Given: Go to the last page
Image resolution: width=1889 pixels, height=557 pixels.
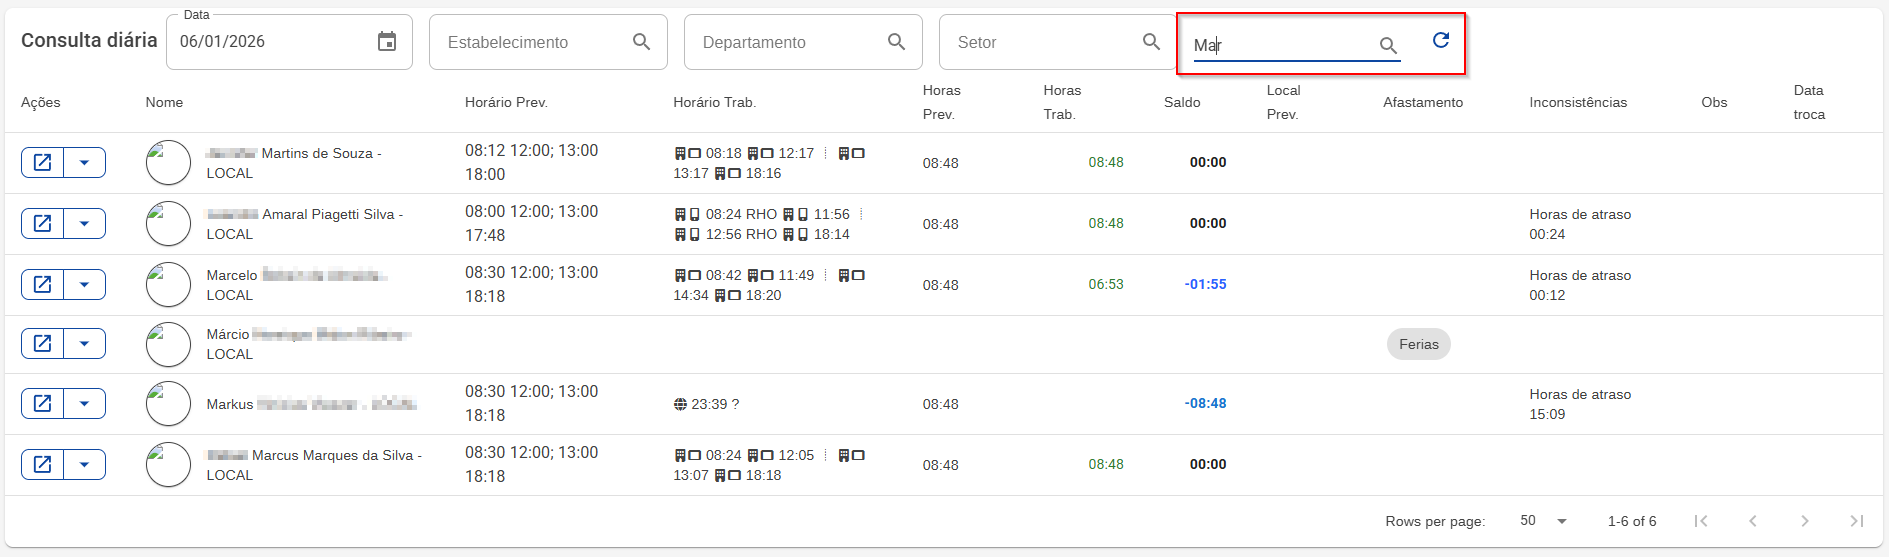Looking at the screenshot, I should click(1857, 521).
